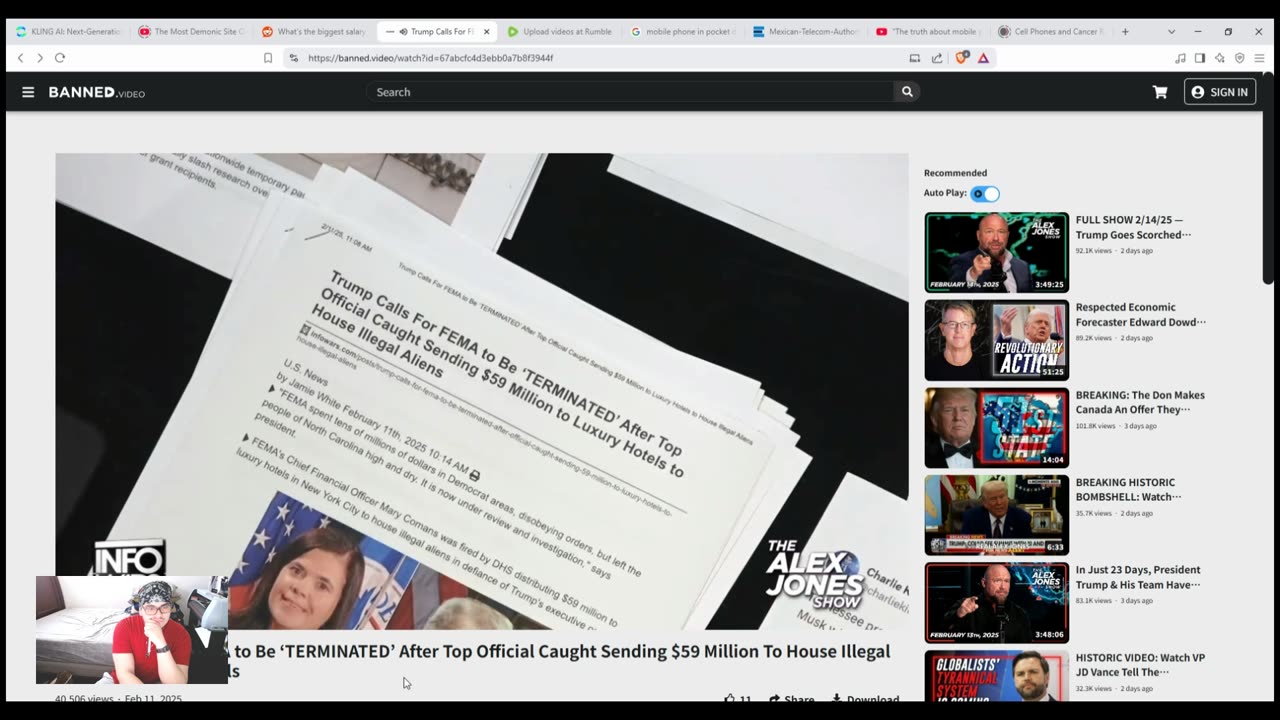Go back with browser back arrow
Image resolution: width=1280 pixels, height=720 pixels.
click(x=20, y=58)
